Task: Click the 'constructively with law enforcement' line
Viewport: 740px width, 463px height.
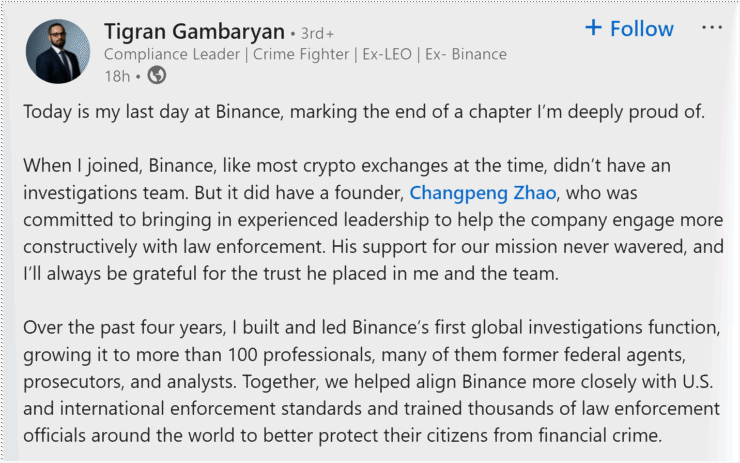Action: pos(174,247)
